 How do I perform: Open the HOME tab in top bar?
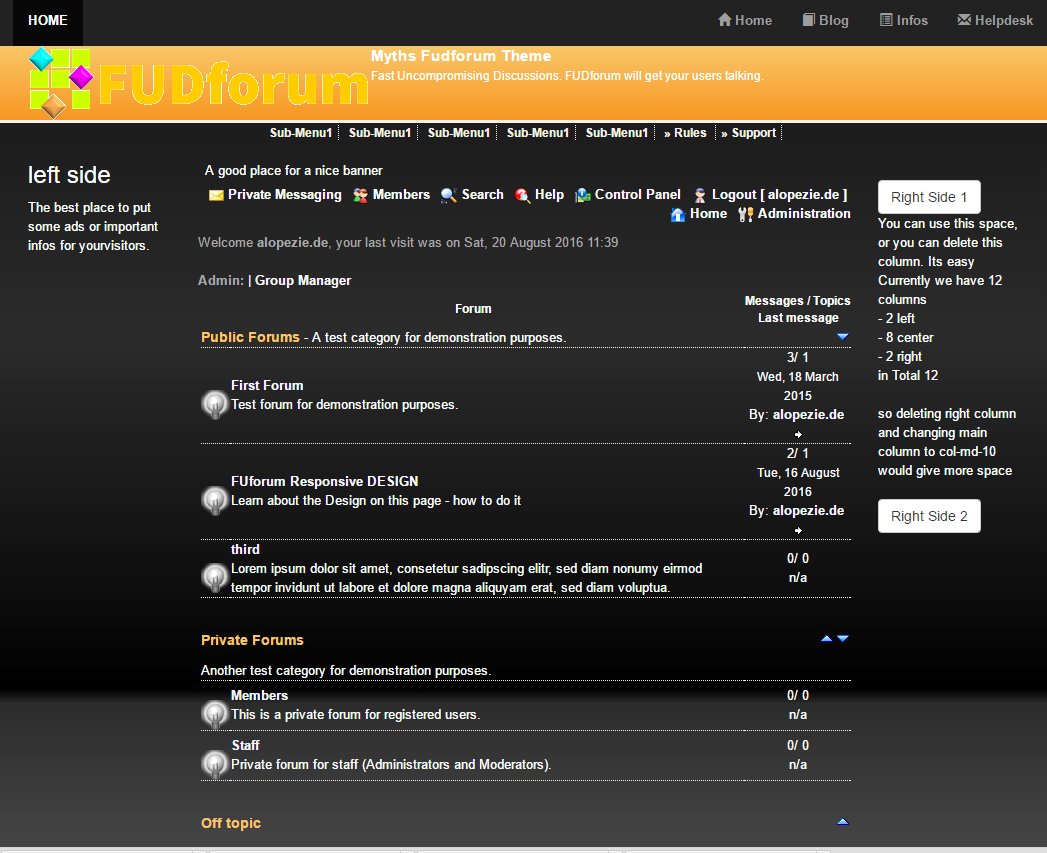[48, 21]
